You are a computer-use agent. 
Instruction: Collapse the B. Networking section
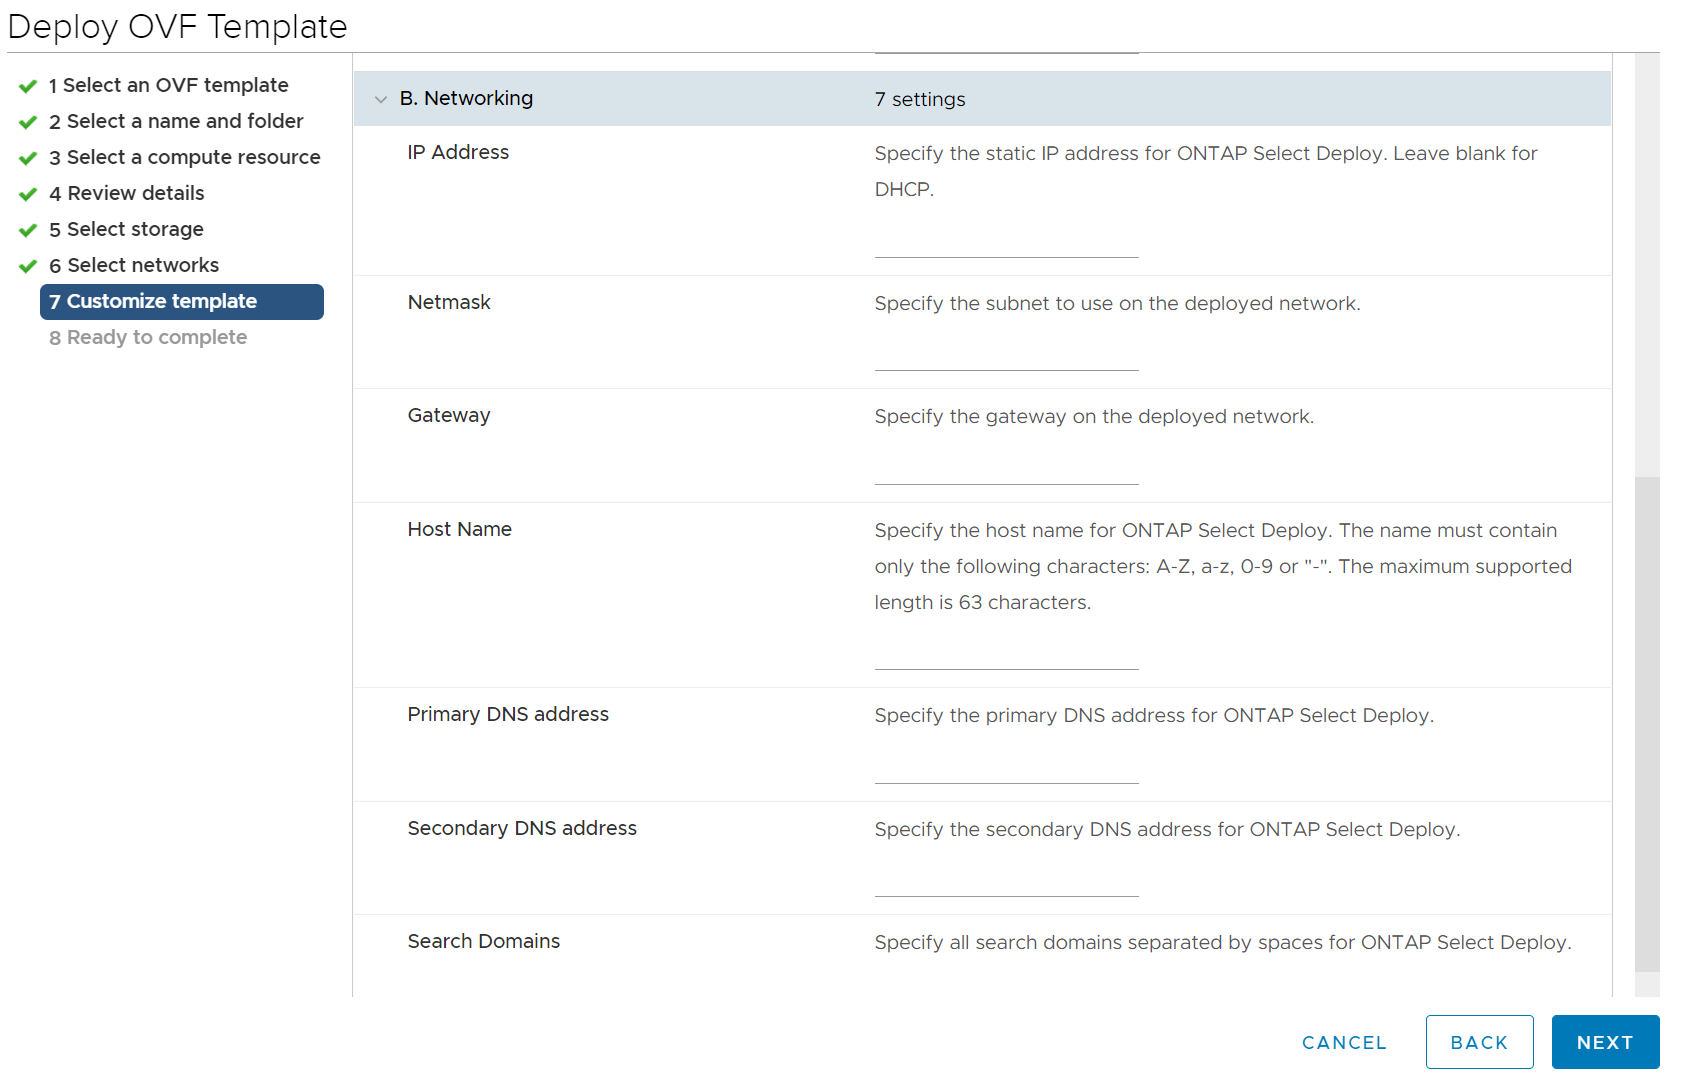coord(381,99)
